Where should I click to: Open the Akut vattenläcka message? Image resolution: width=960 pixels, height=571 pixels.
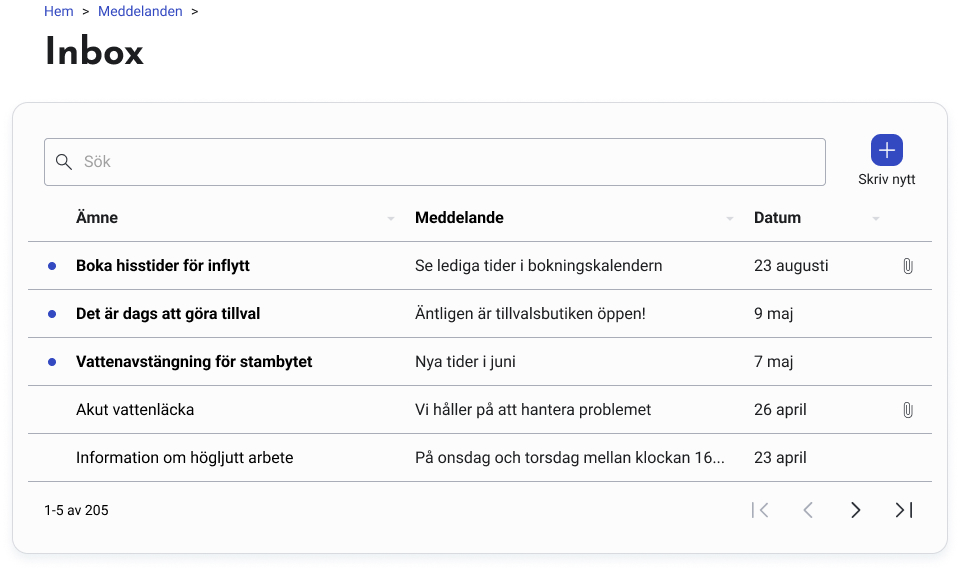click(135, 410)
